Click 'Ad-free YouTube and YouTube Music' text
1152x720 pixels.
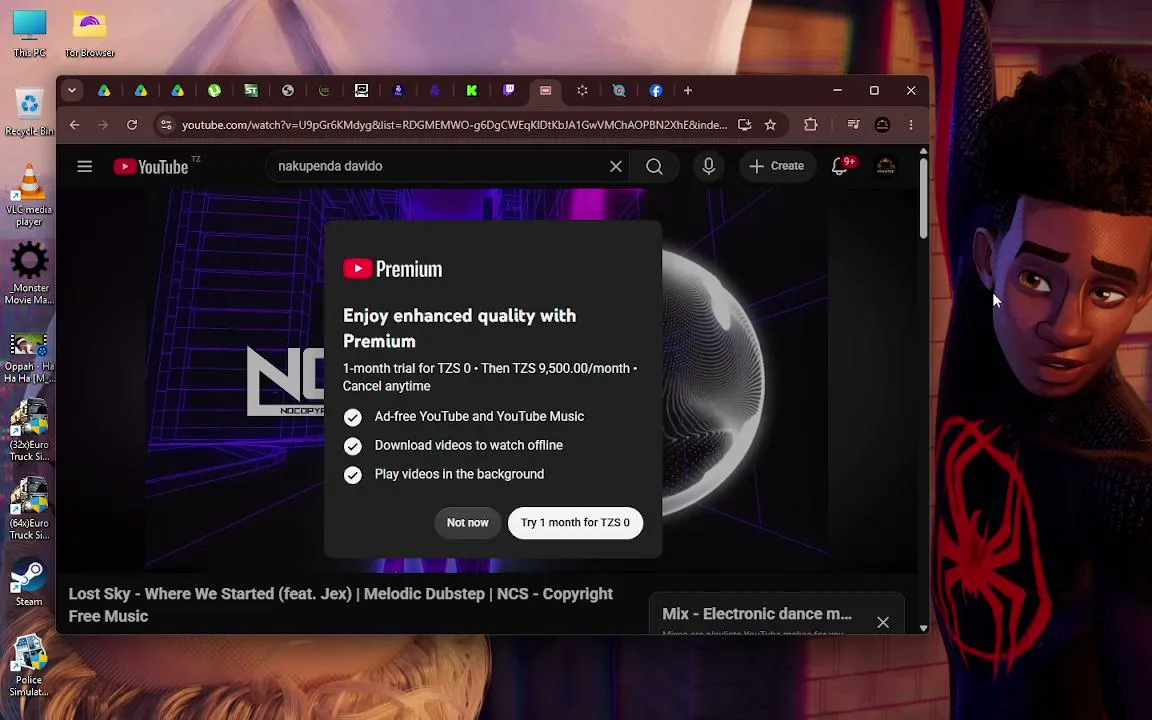click(479, 416)
